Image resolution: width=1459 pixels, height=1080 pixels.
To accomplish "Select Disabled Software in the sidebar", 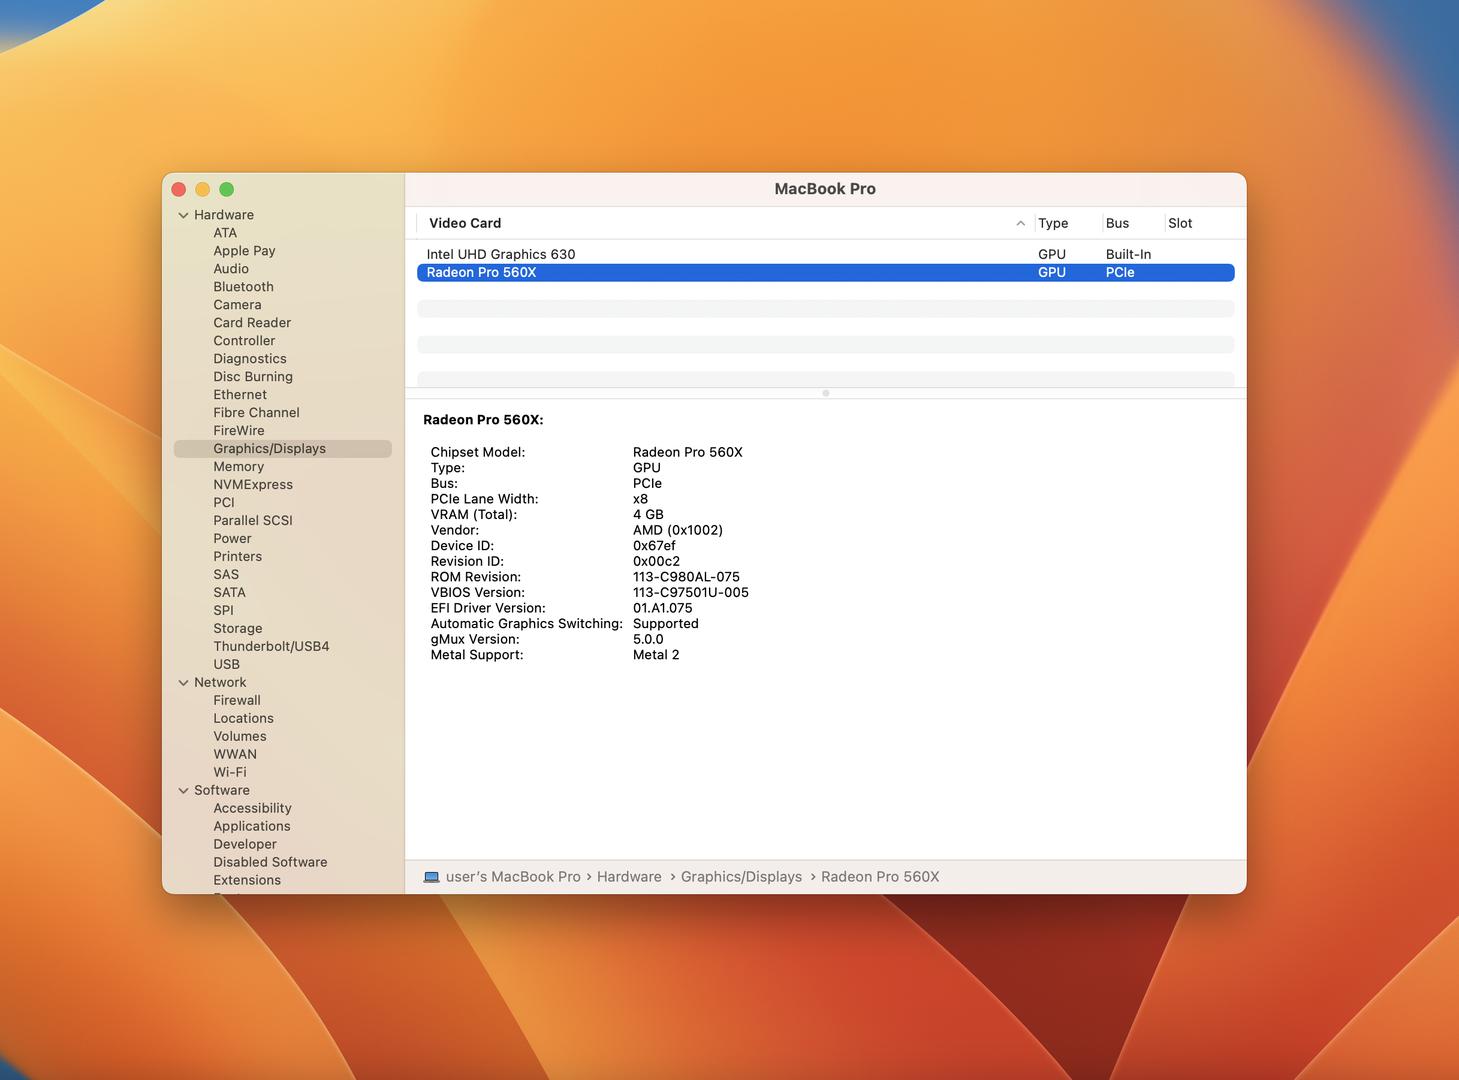I will tap(270, 863).
